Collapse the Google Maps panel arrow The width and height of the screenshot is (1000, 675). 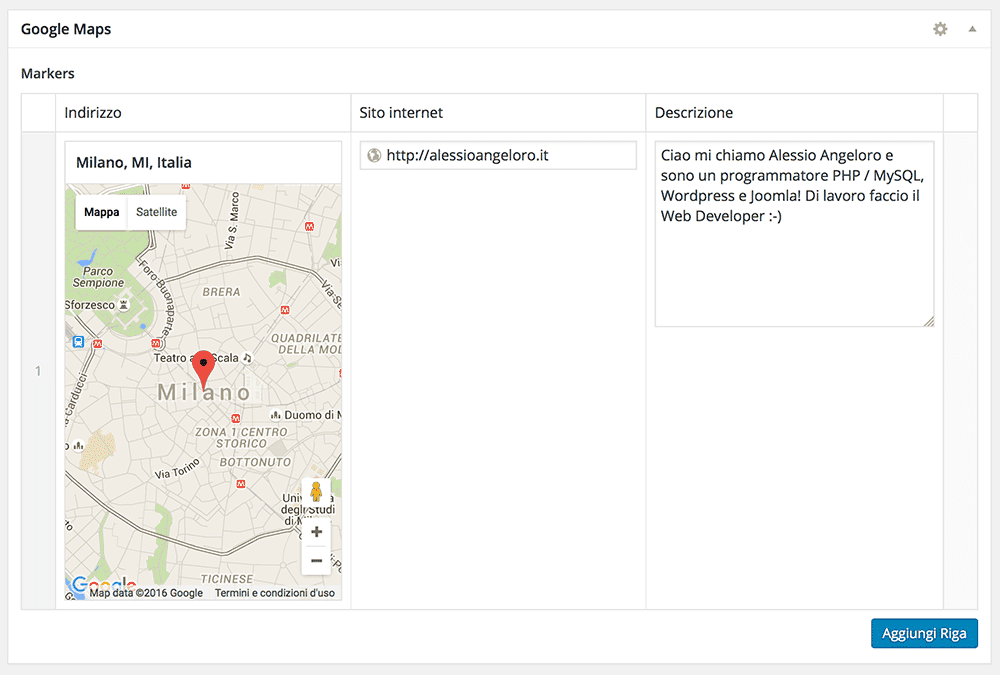[x=972, y=29]
